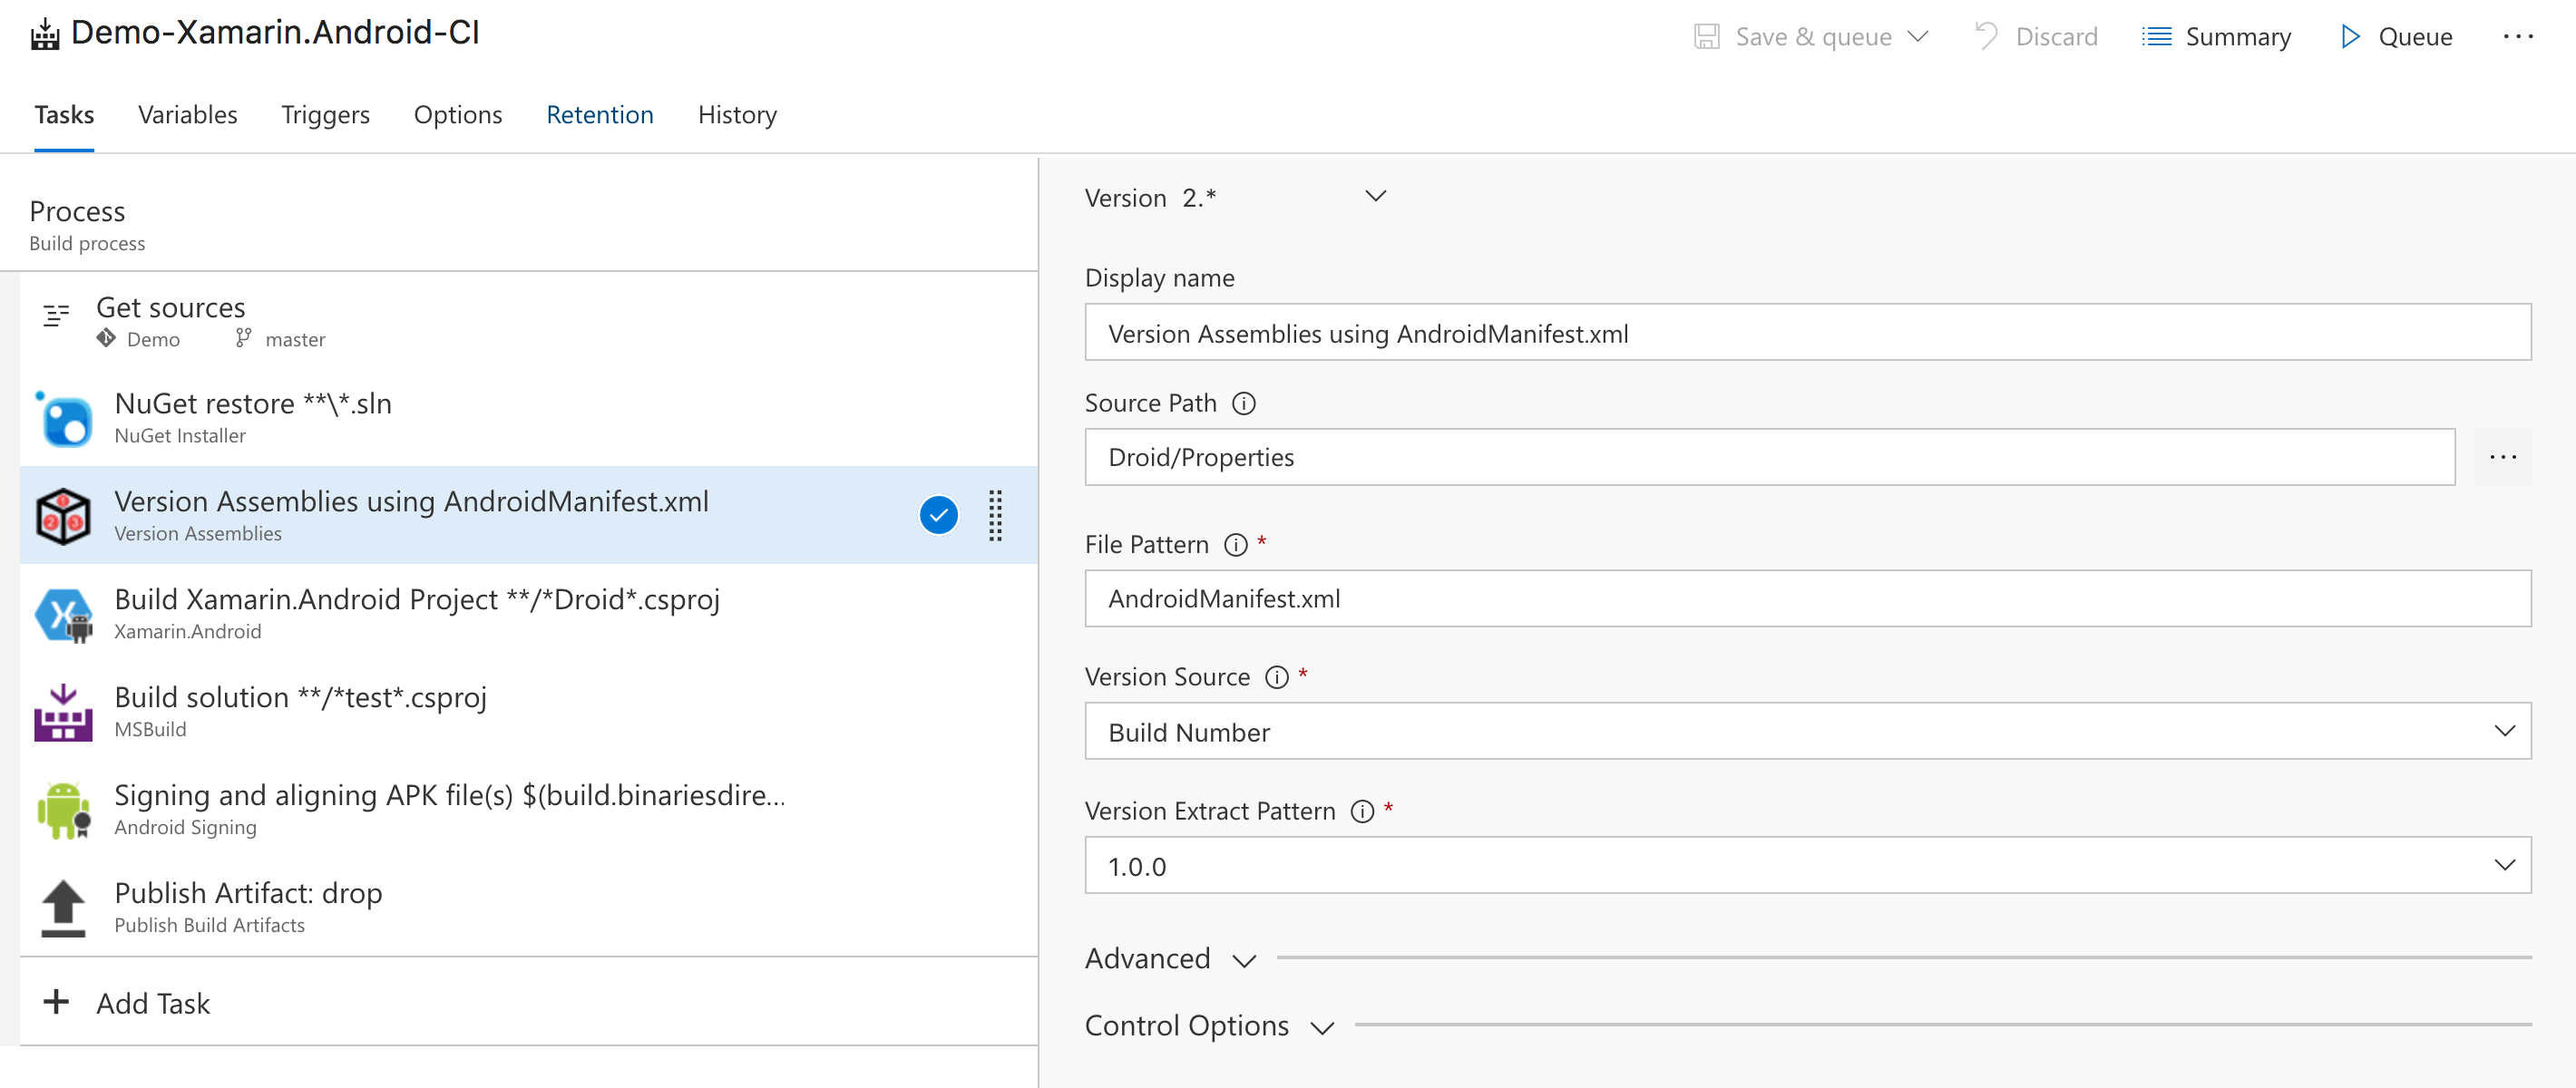Queue a new build
This screenshot has height=1088, width=2576.
pyautogui.click(x=2397, y=36)
